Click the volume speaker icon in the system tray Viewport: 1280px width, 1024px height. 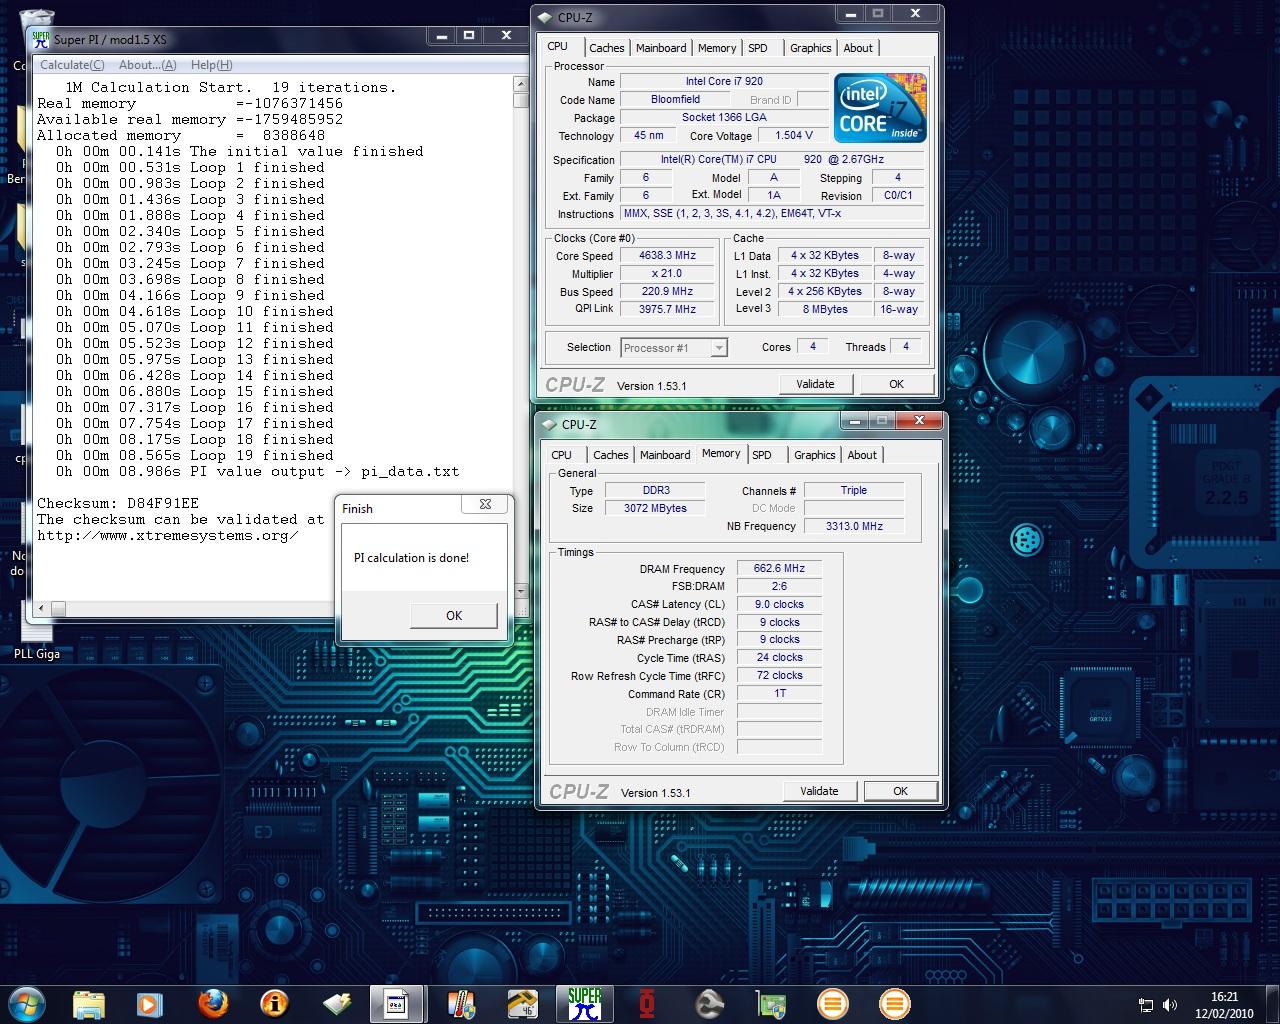(x=1168, y=1004)
